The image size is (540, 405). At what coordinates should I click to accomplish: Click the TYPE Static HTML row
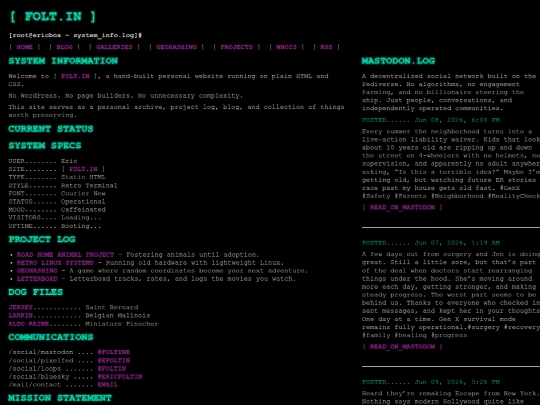point(57,177)
